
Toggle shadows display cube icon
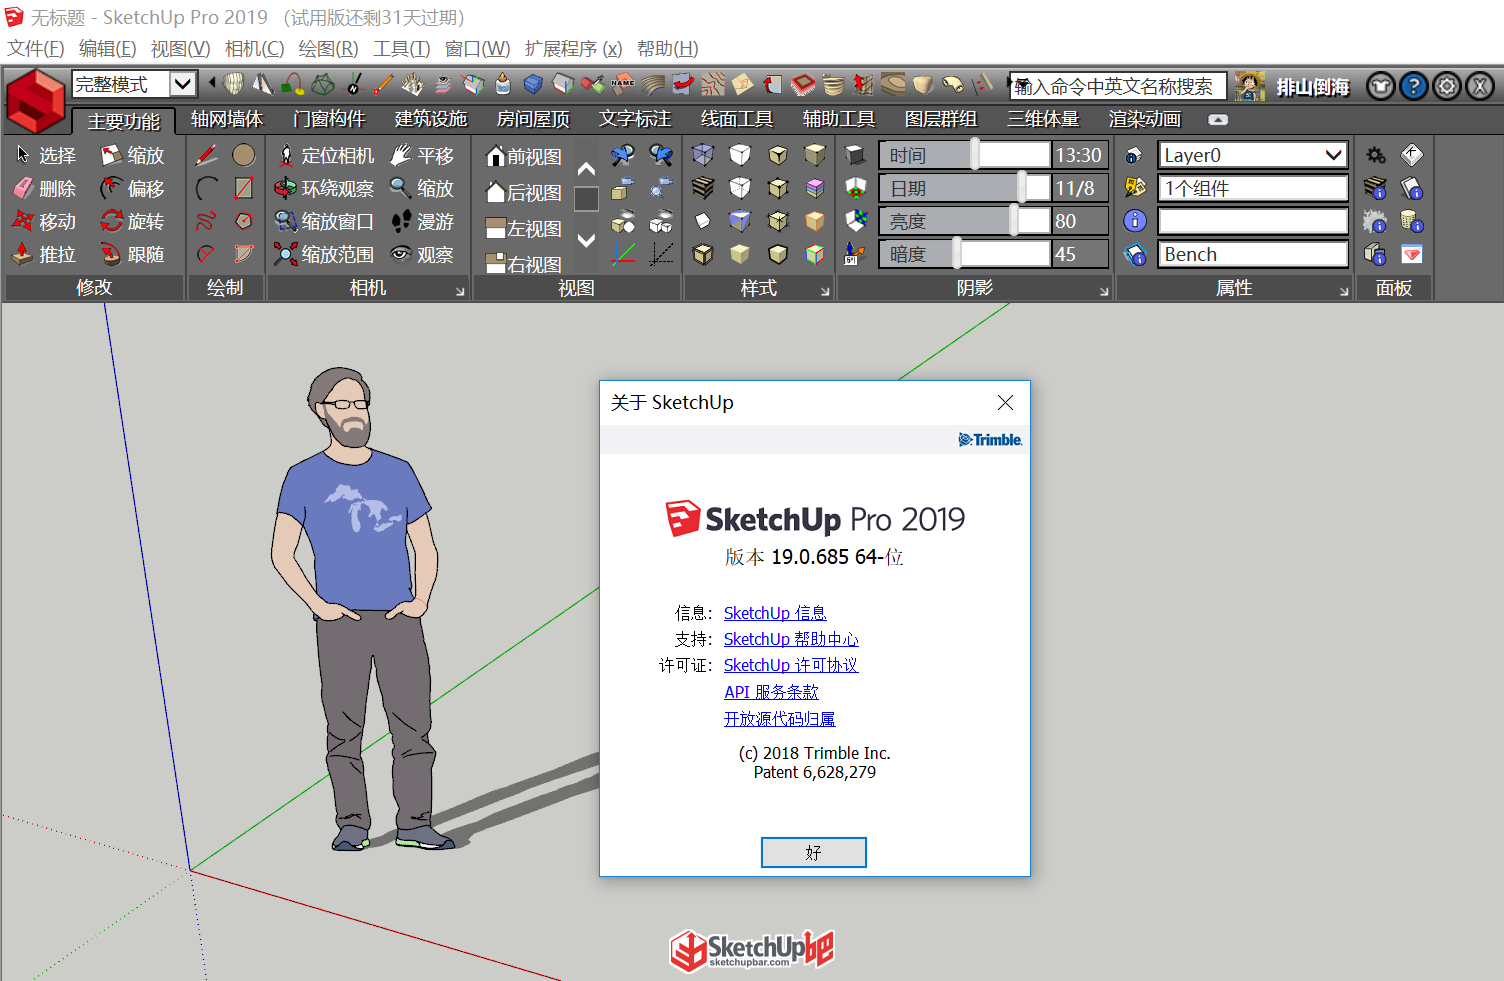click(x=855, y=155)
